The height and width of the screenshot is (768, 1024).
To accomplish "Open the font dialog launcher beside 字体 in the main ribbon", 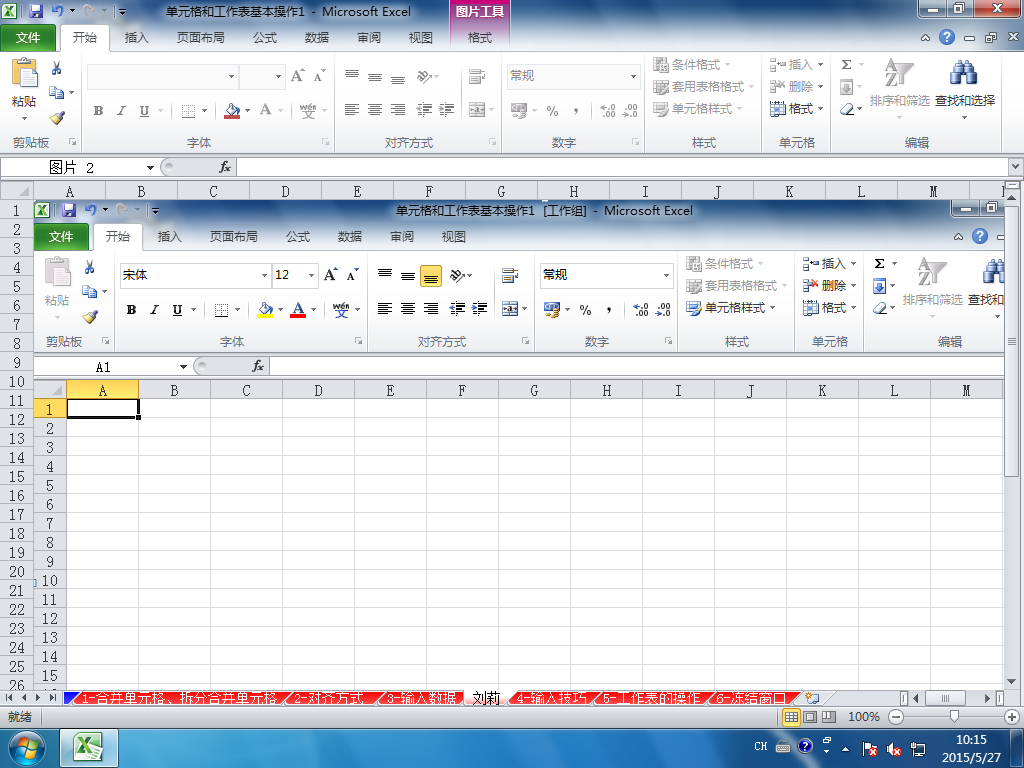I will (325, 142).
